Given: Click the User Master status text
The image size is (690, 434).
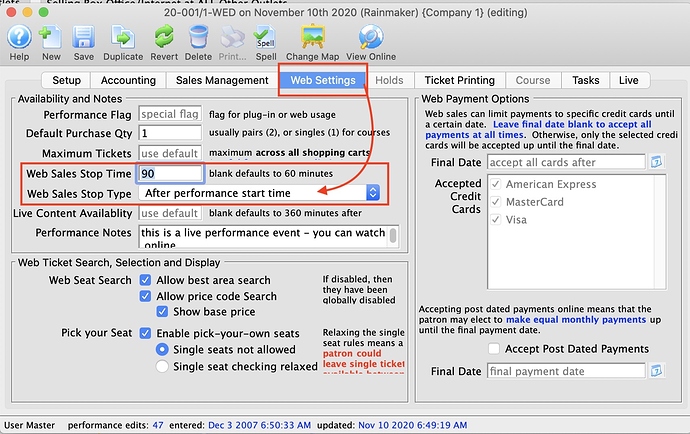Looking at the screenshot, I should (29, 425).
